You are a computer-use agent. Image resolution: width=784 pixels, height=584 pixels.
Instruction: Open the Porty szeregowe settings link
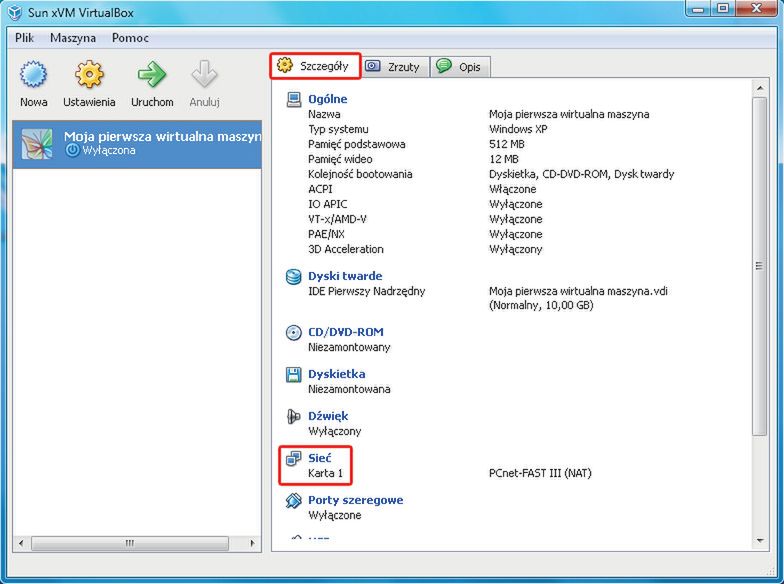pyautogui.click(x=356, y=500)
